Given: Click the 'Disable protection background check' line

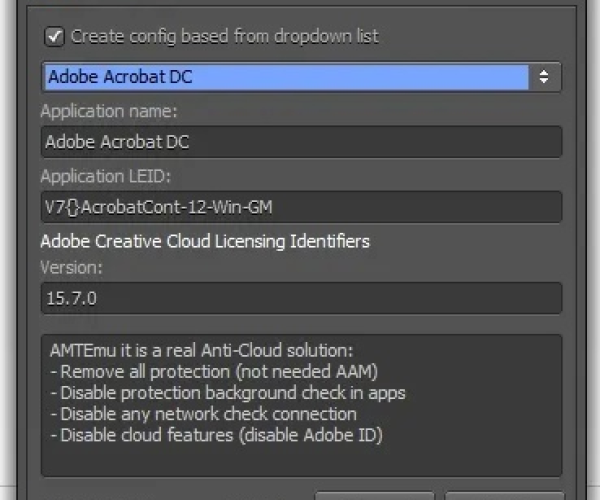Looking at the screenshot, I should click(227, 393).
